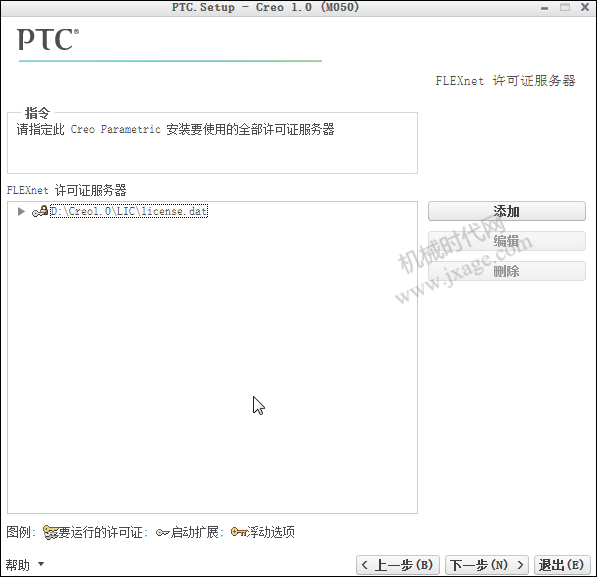Click the right chevron on 下一步 button
Image resolution: width=597 pixels, height=577 pixels.
[520, 565]
